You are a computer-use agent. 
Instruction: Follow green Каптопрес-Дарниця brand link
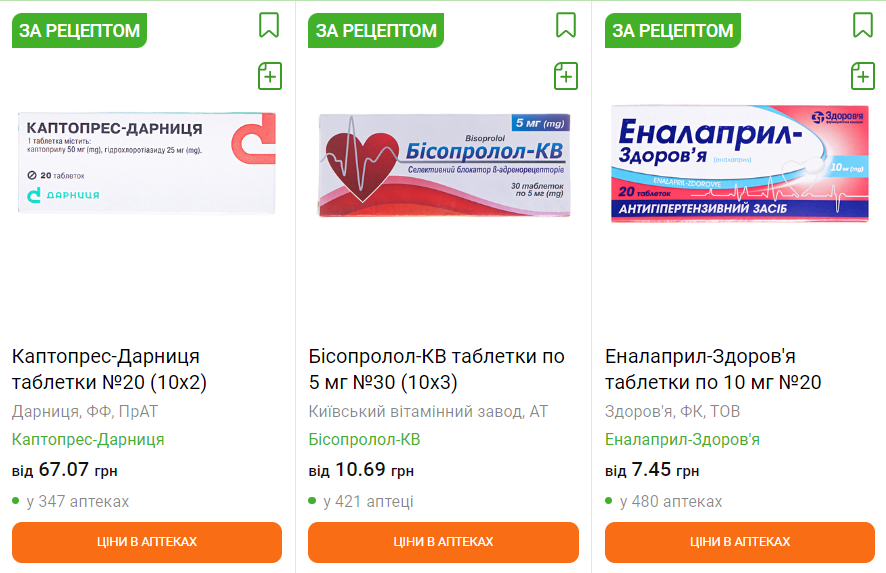[88, 439]
